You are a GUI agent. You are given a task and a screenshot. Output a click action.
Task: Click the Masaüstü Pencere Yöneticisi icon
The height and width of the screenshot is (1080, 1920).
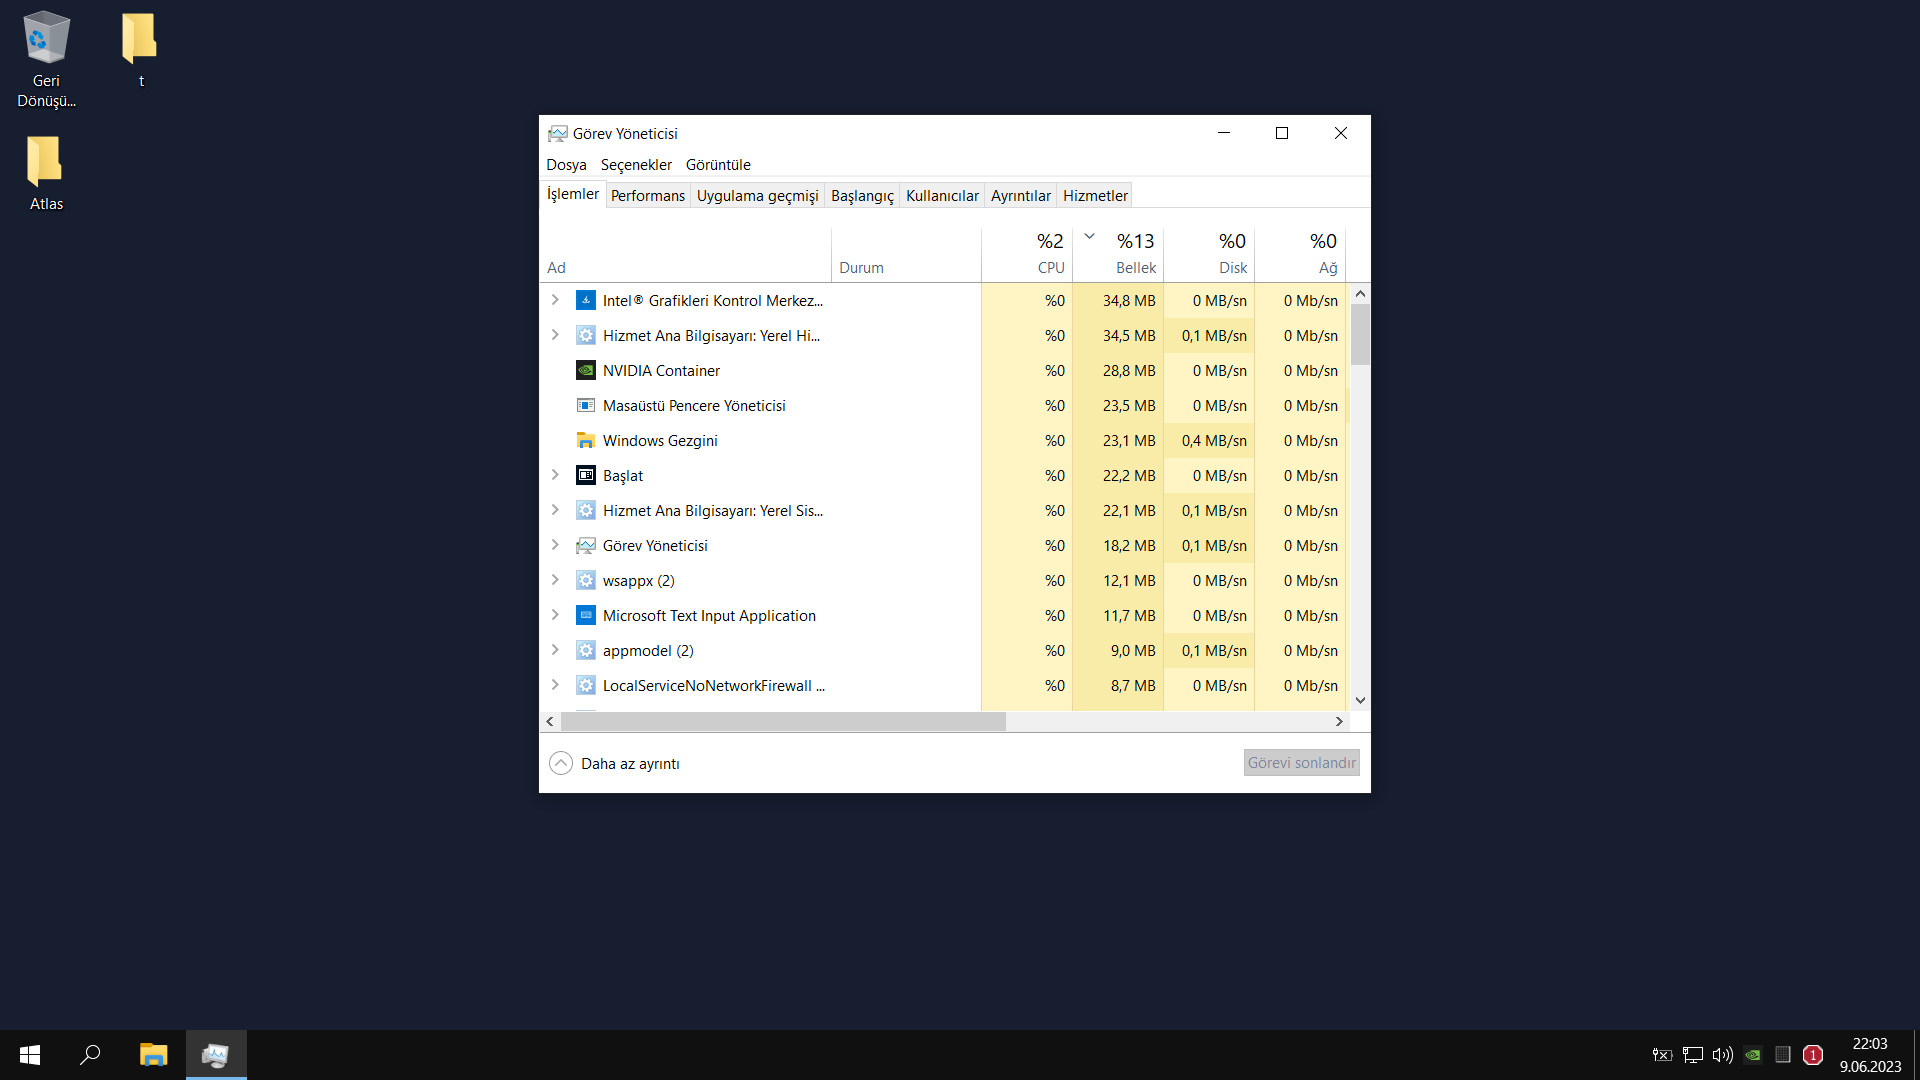[586, 405]
